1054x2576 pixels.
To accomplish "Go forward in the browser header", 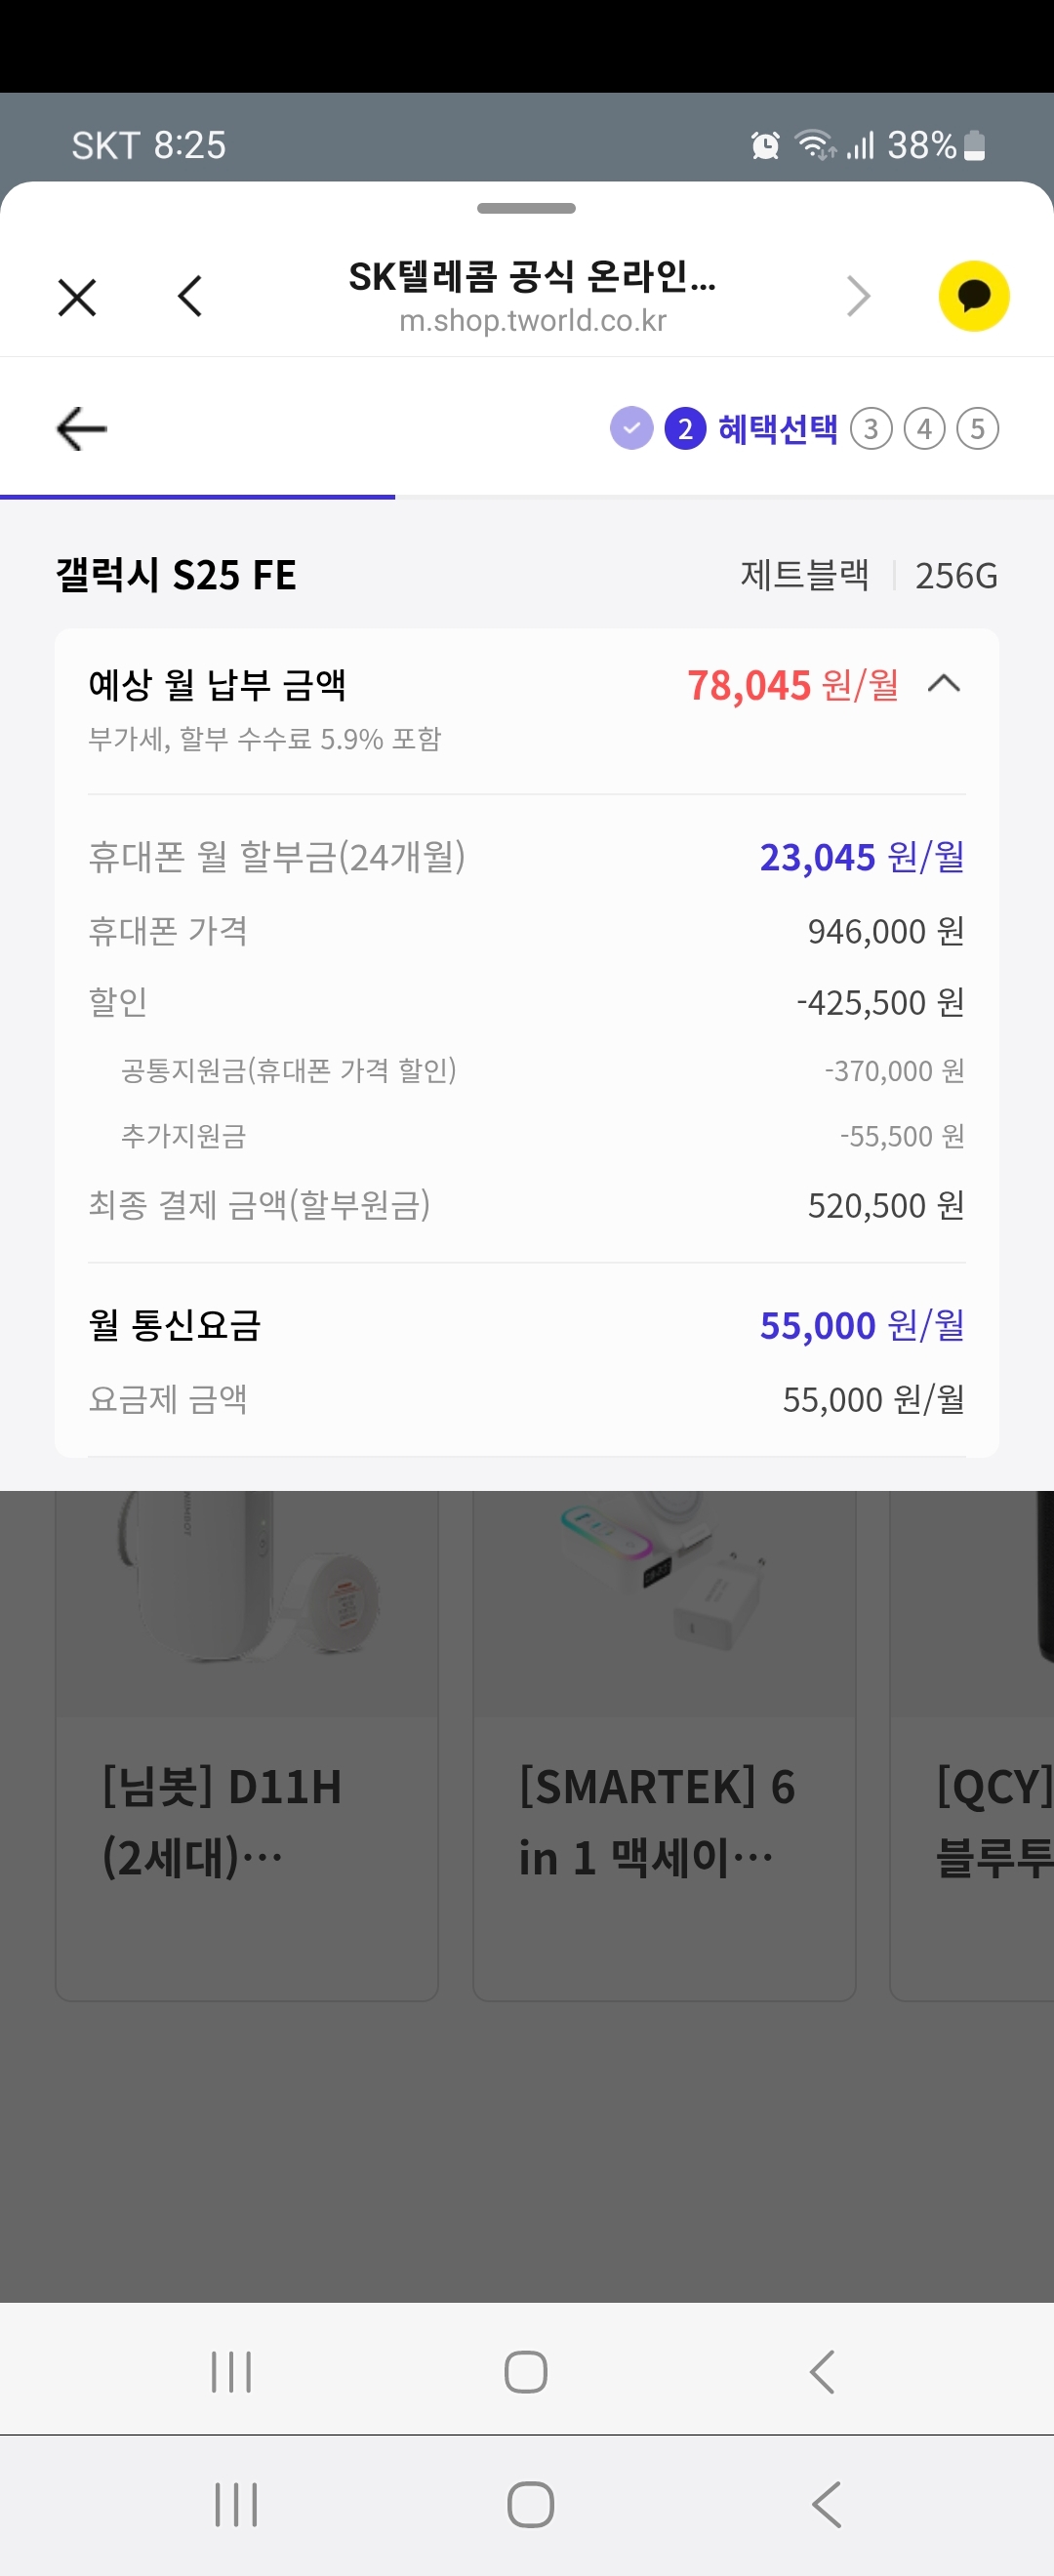I will pyautogui.click(x=858, y=297).
